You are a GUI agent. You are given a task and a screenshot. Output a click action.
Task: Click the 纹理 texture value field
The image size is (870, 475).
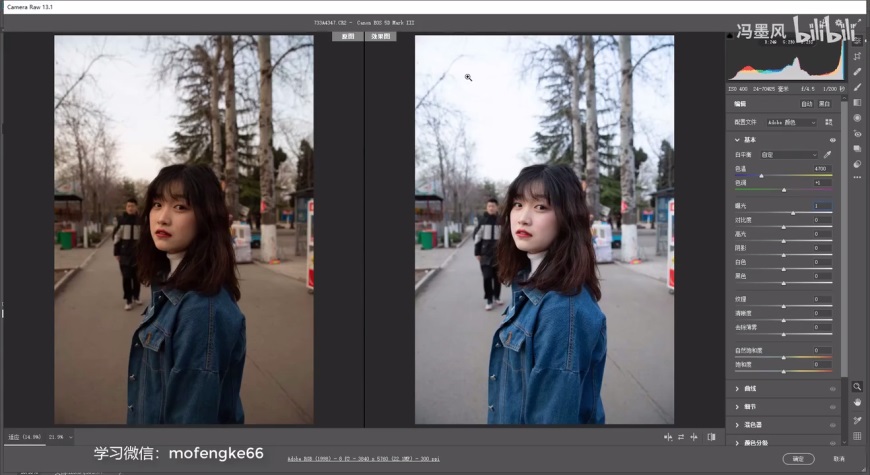tap(822, 299)
